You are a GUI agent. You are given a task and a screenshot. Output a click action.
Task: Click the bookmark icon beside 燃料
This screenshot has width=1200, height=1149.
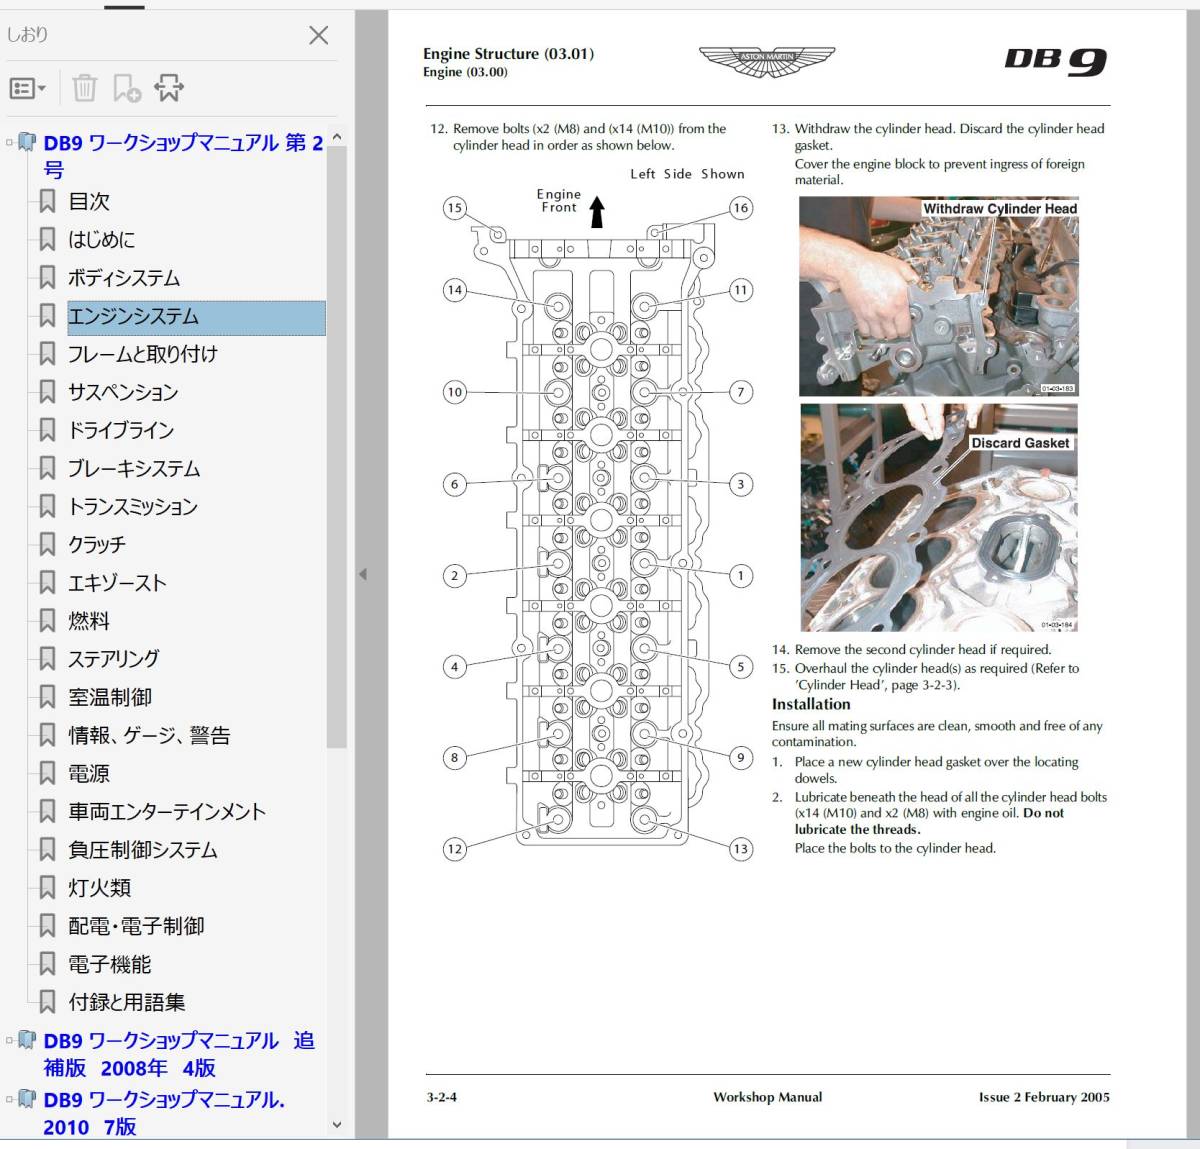pyautogui.click(x=47, y=621)
